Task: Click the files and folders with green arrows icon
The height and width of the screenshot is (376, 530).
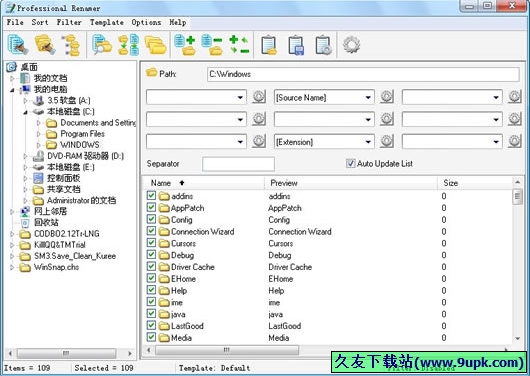Action: pyautogui.click(x=128, y=45)
